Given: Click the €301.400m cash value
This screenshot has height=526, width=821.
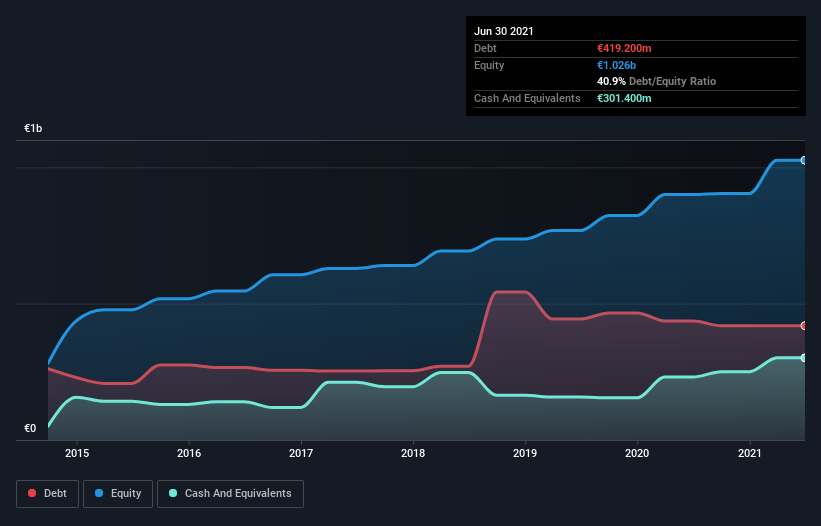Looking at the screenshot, I should (624, 98).
